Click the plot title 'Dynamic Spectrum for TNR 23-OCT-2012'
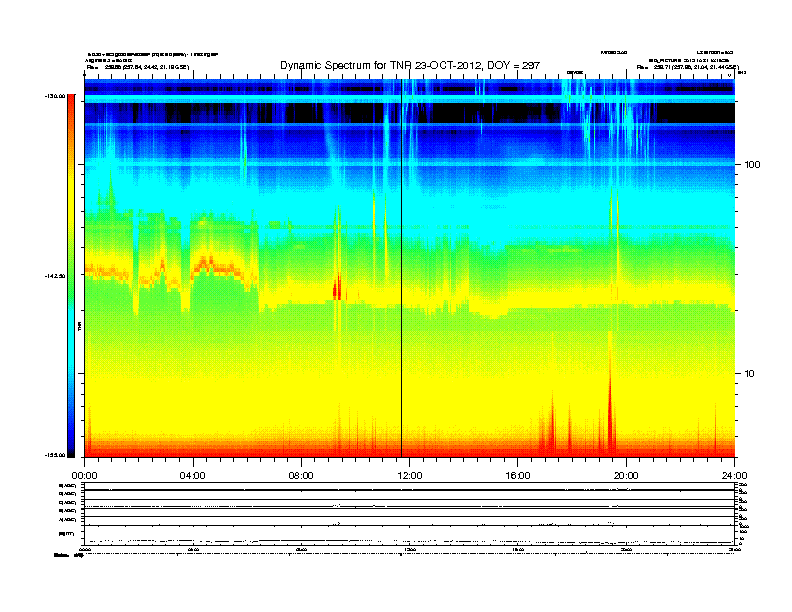 (410, 66)
